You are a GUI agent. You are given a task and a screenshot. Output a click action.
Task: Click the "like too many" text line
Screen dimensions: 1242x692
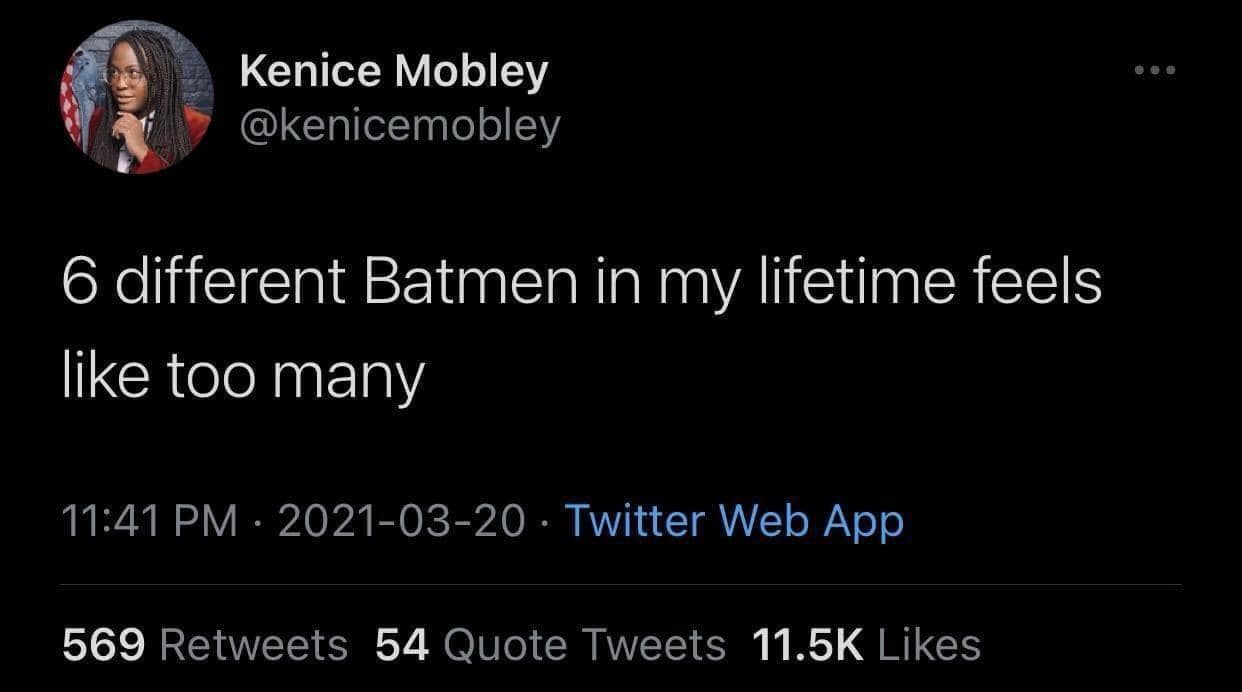pos(243,380)
